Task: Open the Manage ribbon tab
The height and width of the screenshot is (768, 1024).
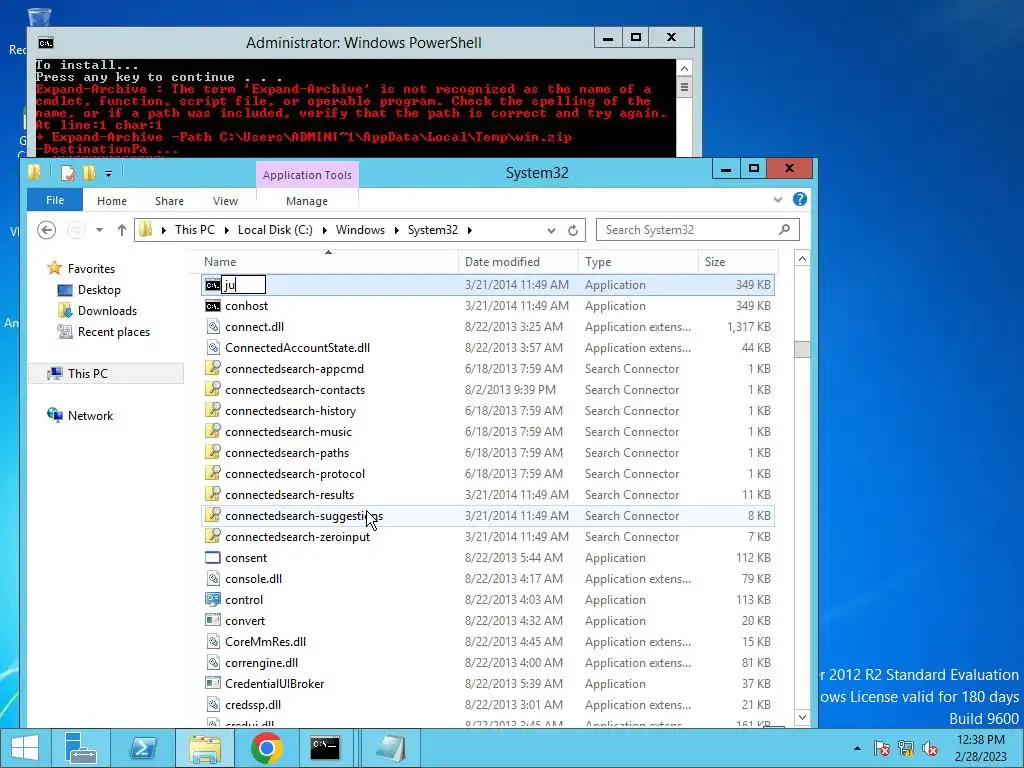Action: 306,201
